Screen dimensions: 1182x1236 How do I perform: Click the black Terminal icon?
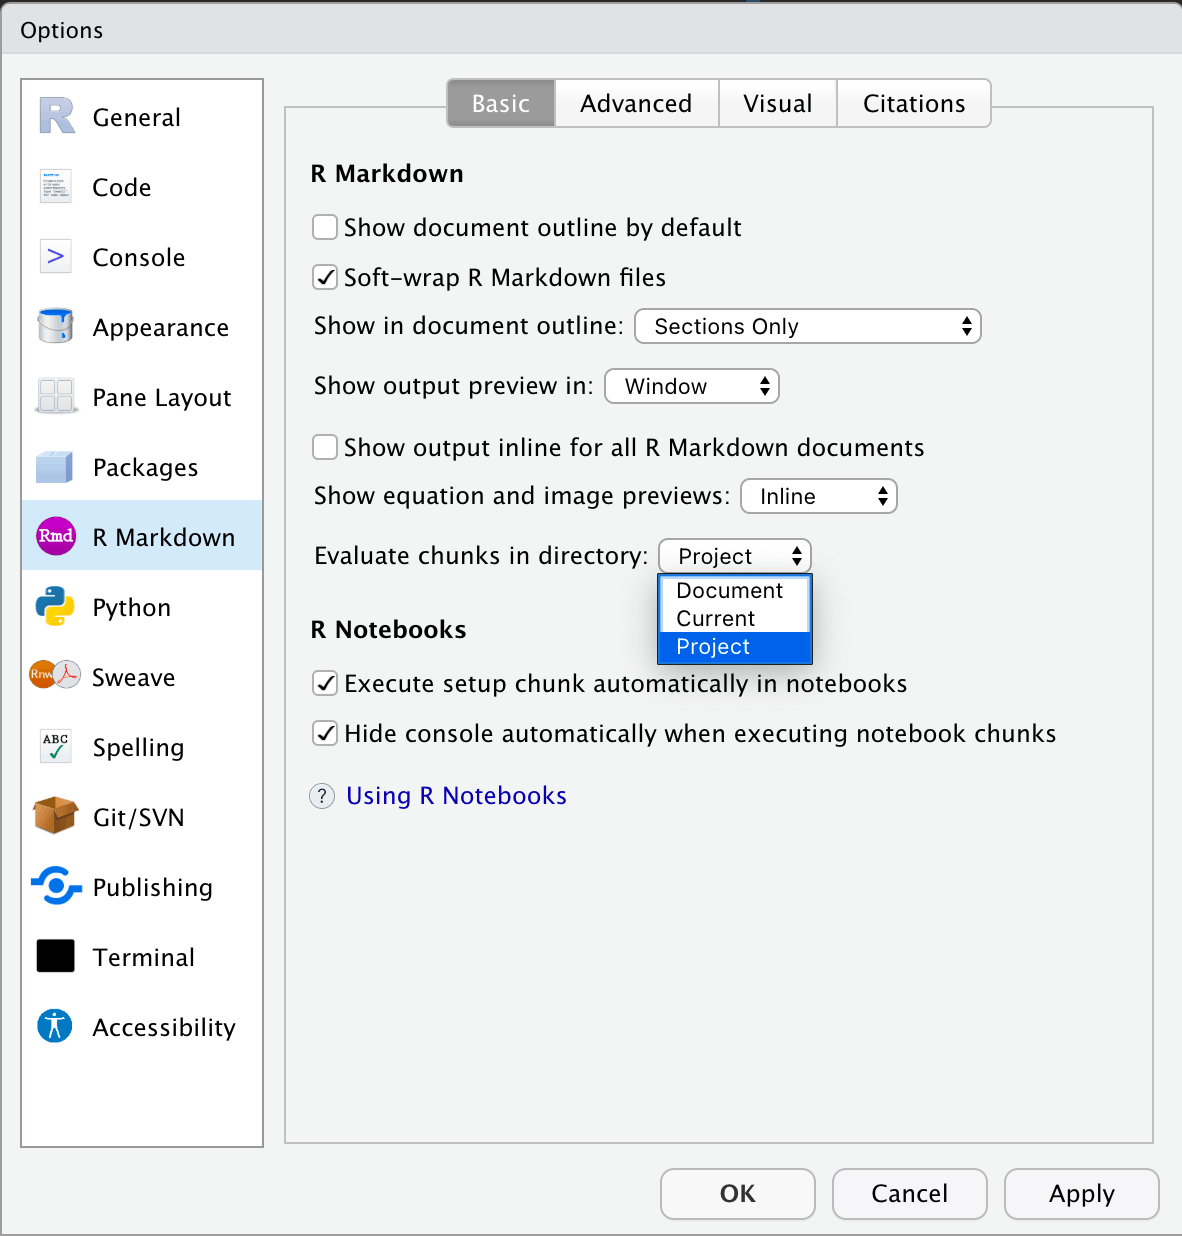pyautogui.click(x=56, y=956)
